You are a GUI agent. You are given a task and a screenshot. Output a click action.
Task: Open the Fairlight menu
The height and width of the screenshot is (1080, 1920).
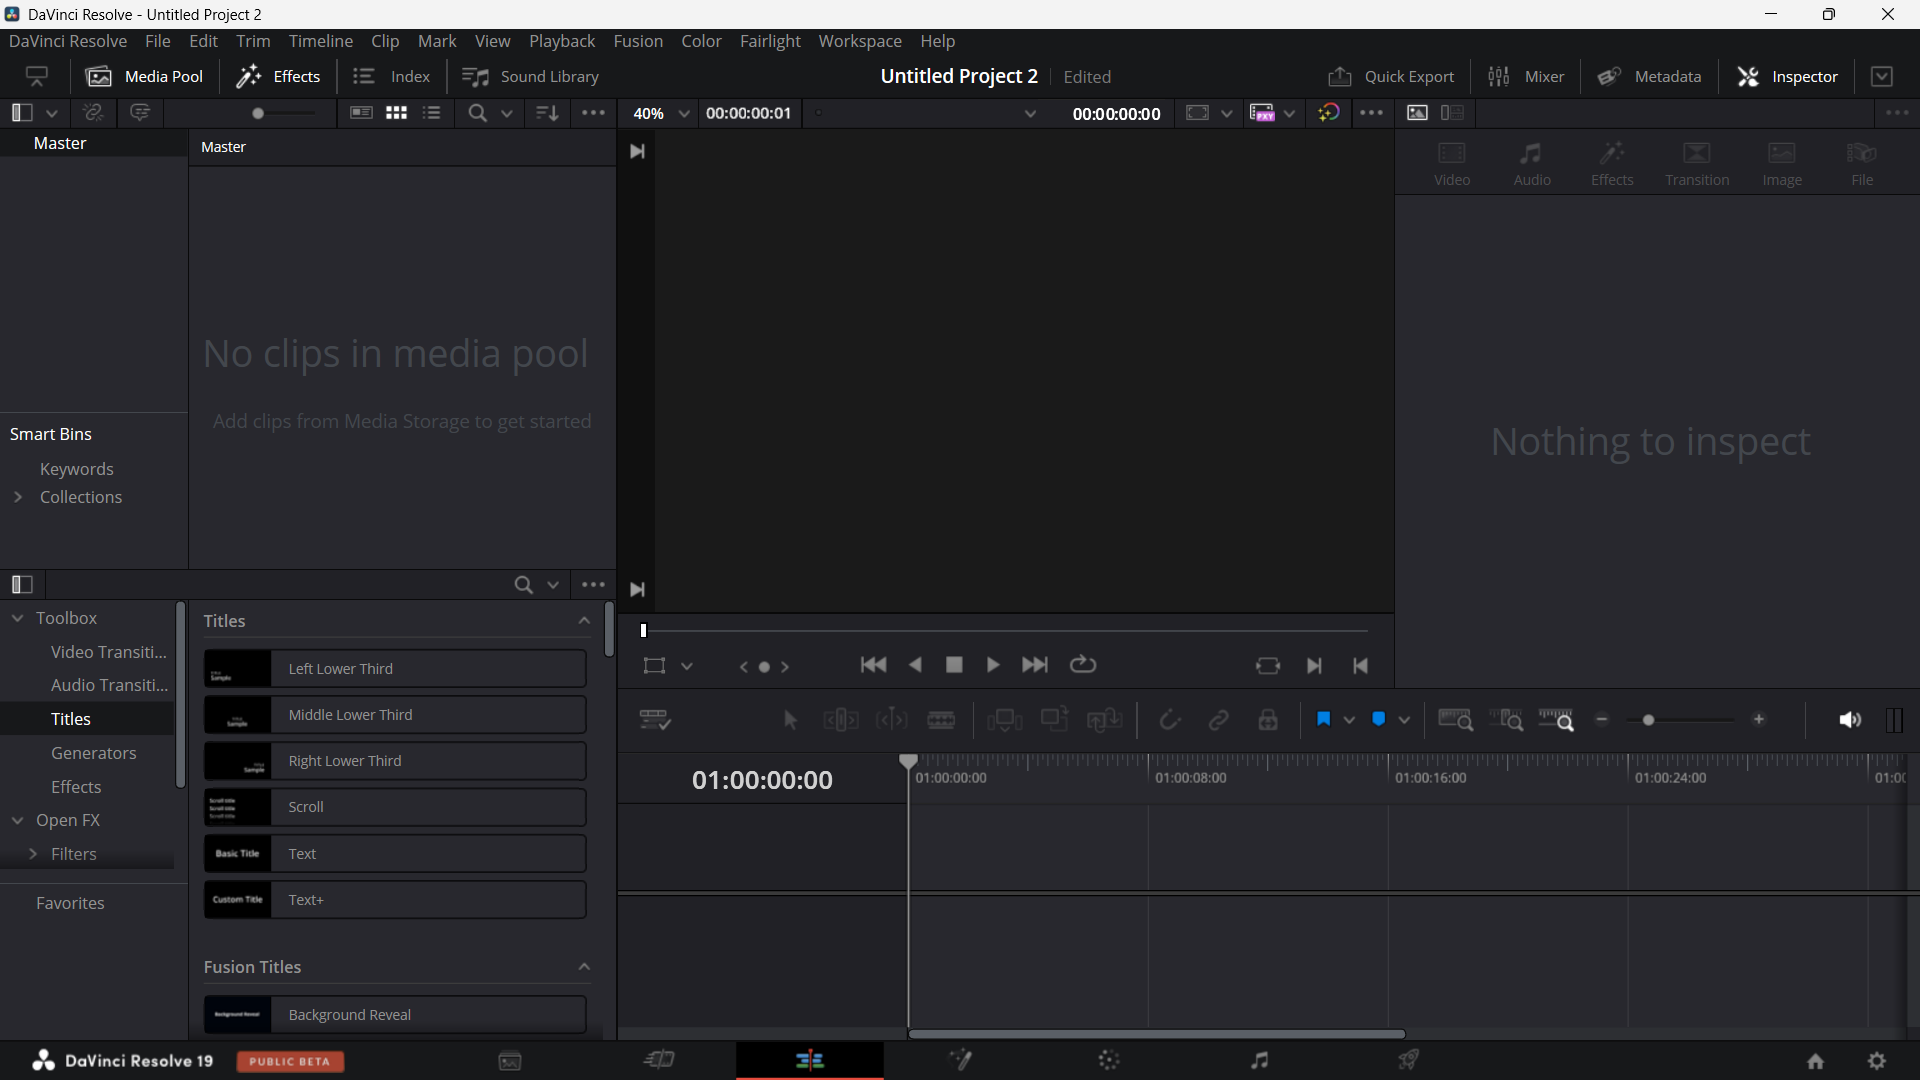(x=770, y=41)
